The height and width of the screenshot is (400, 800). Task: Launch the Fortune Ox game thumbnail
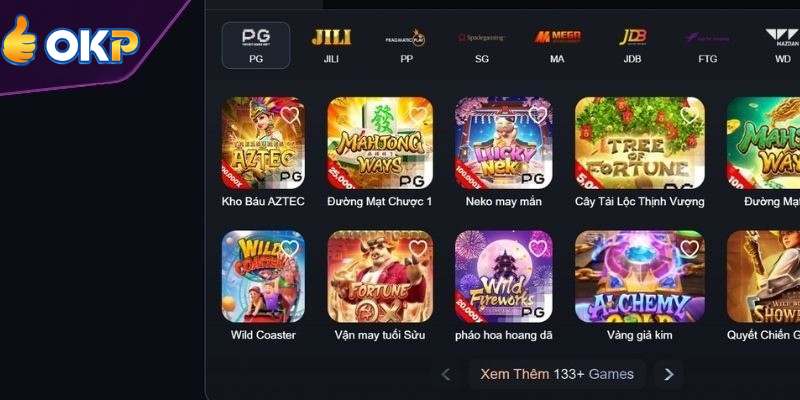point(380,277)
